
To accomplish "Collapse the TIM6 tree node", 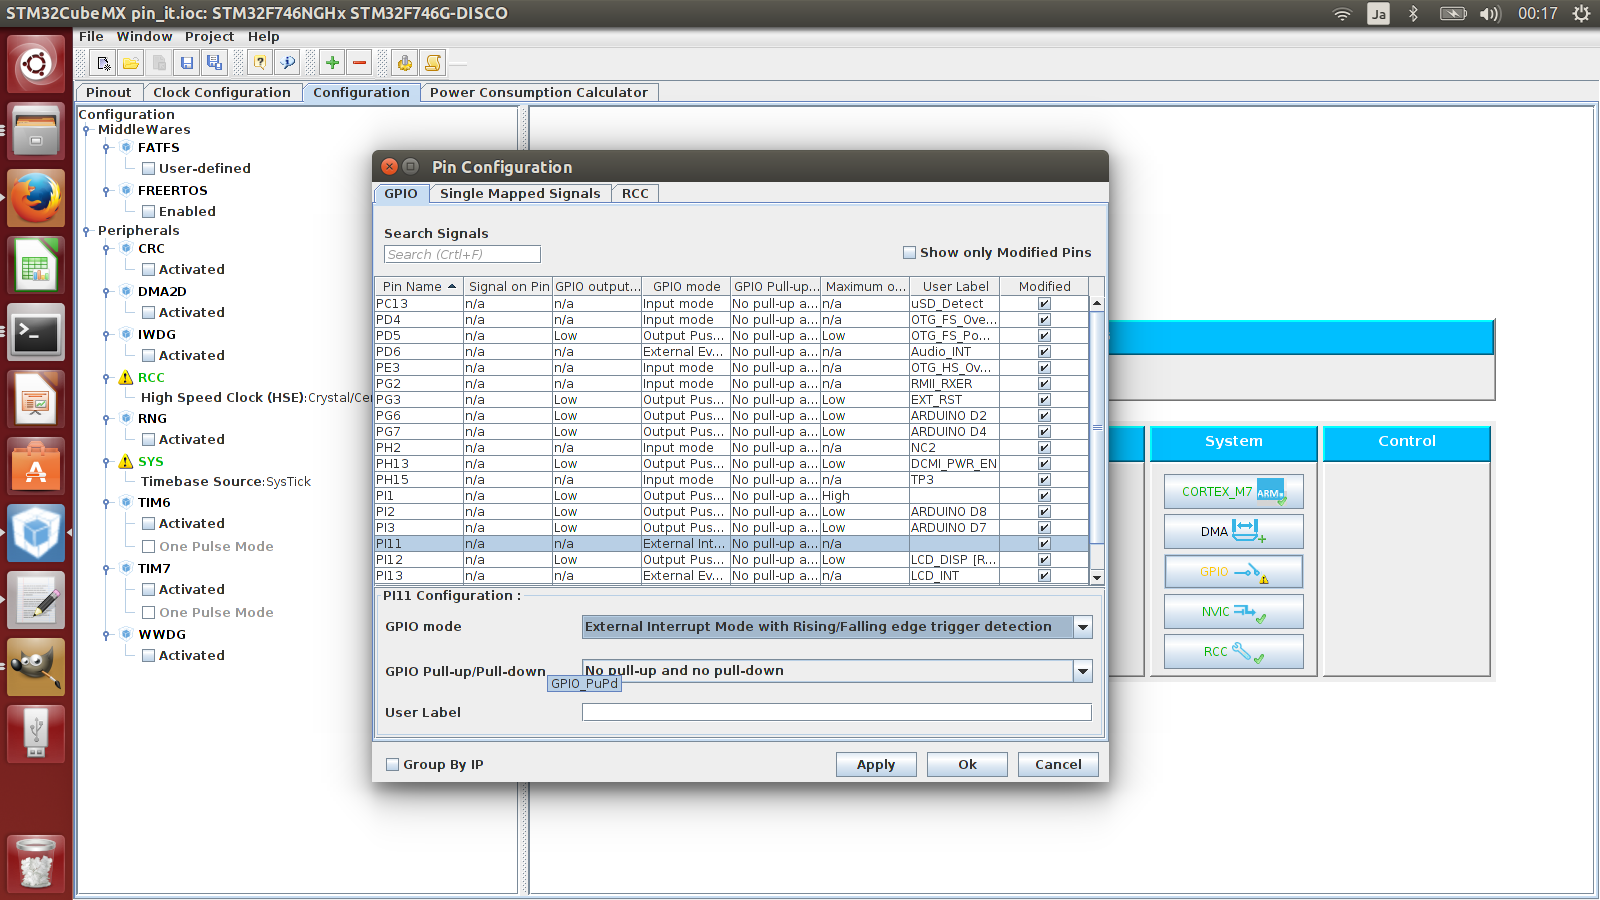I will 106,503.
